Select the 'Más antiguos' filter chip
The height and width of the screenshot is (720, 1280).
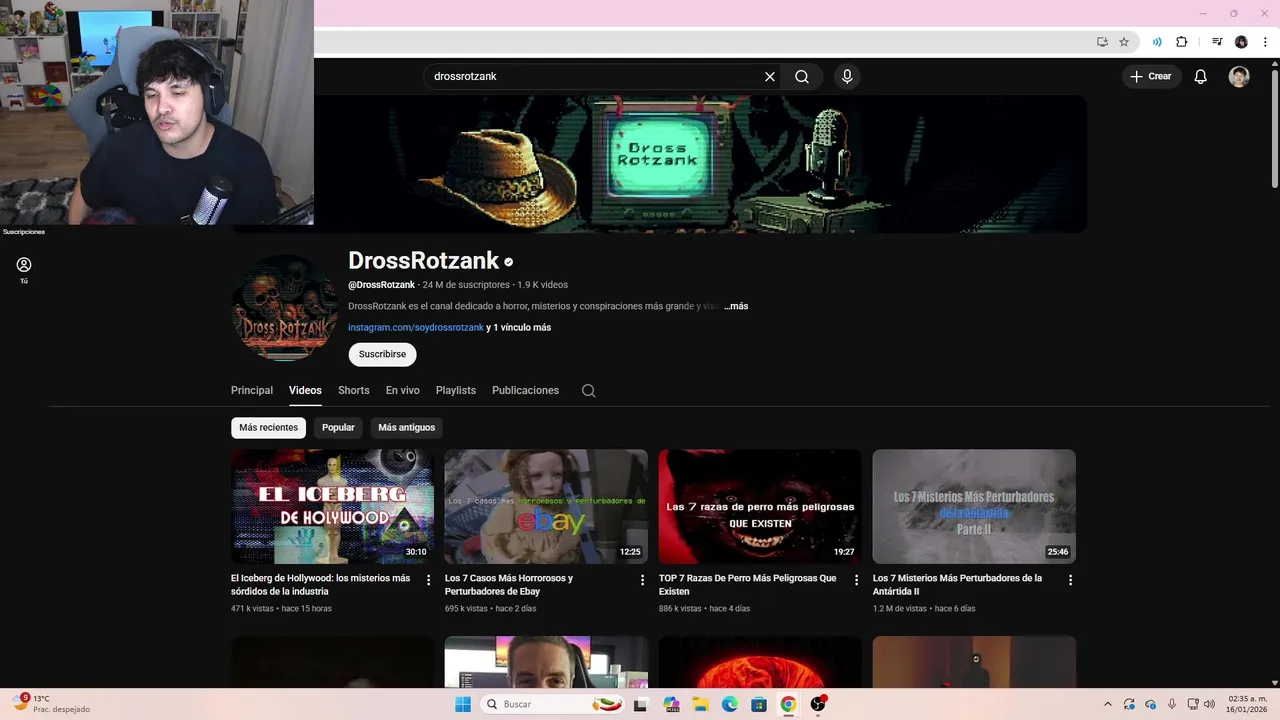407,427
